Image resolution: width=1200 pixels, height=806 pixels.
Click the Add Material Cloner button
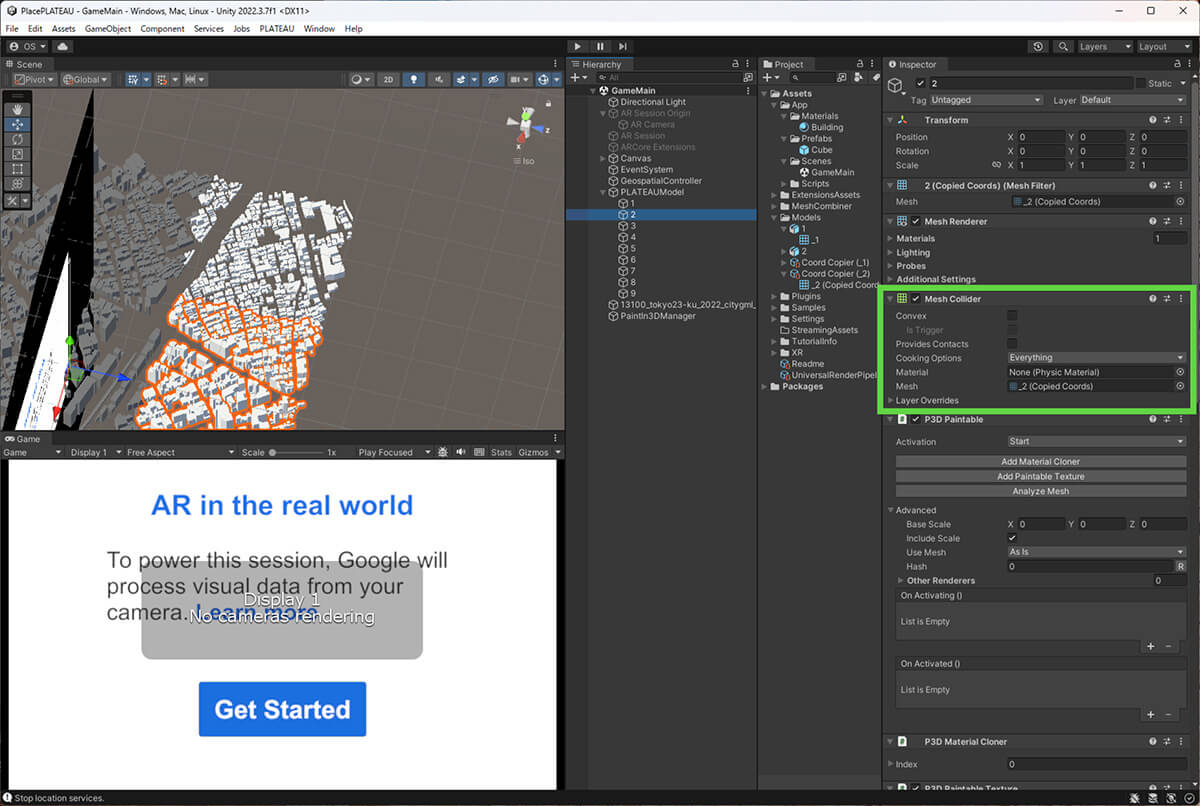pos(1040,462)
